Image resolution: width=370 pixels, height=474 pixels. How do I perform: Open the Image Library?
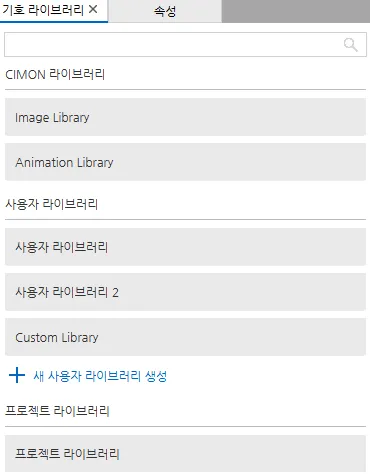[x=185, y=117]
